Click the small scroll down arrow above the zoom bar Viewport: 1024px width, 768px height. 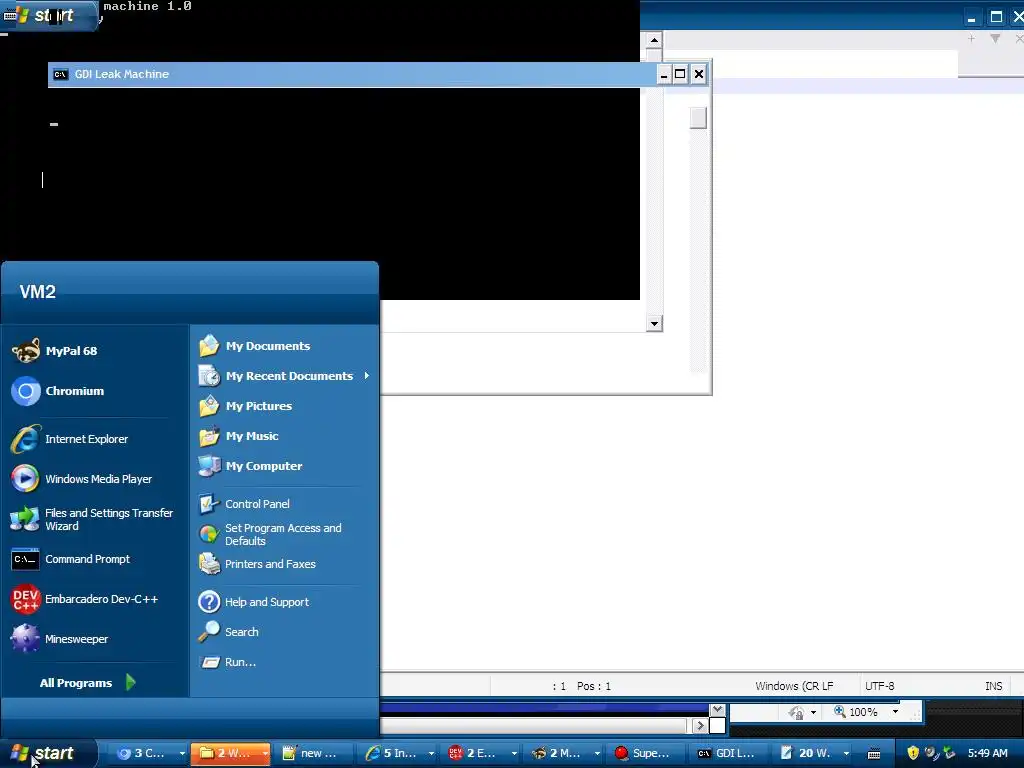pyautogui.click(x=717, y=709)
